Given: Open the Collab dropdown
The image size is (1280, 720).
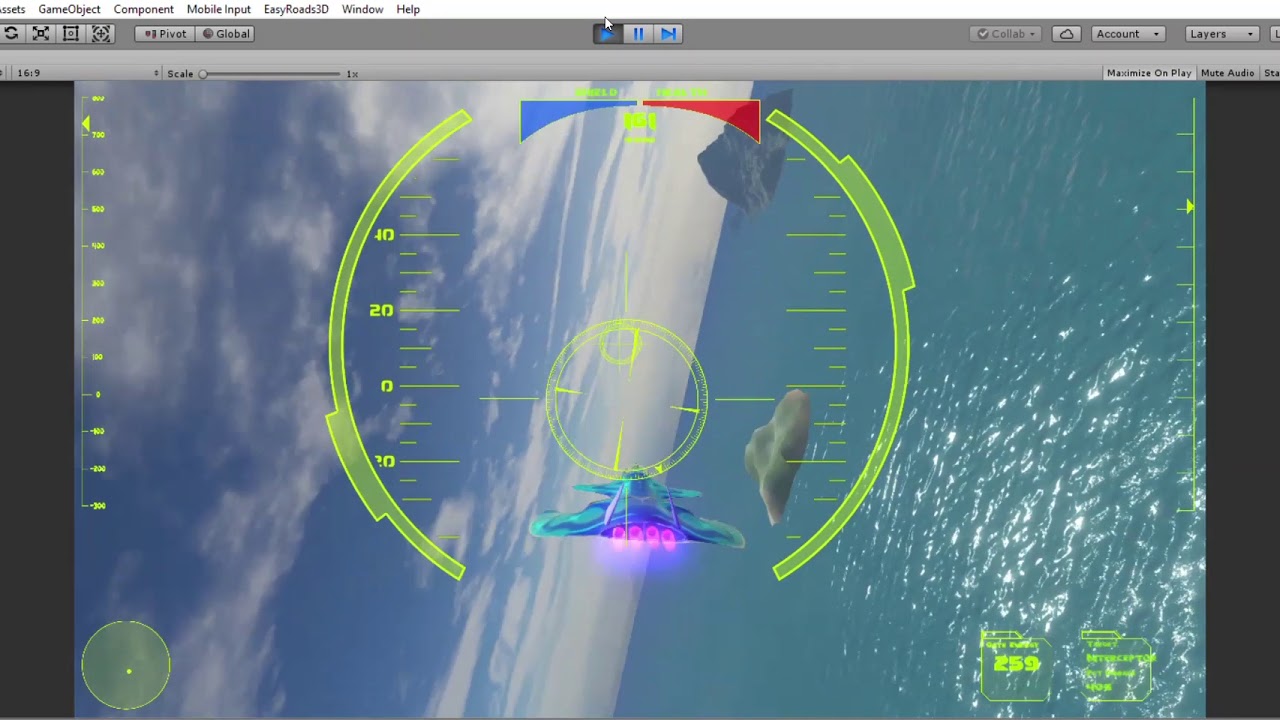Looking at the screenshot, I should [x=1007, y=33].
